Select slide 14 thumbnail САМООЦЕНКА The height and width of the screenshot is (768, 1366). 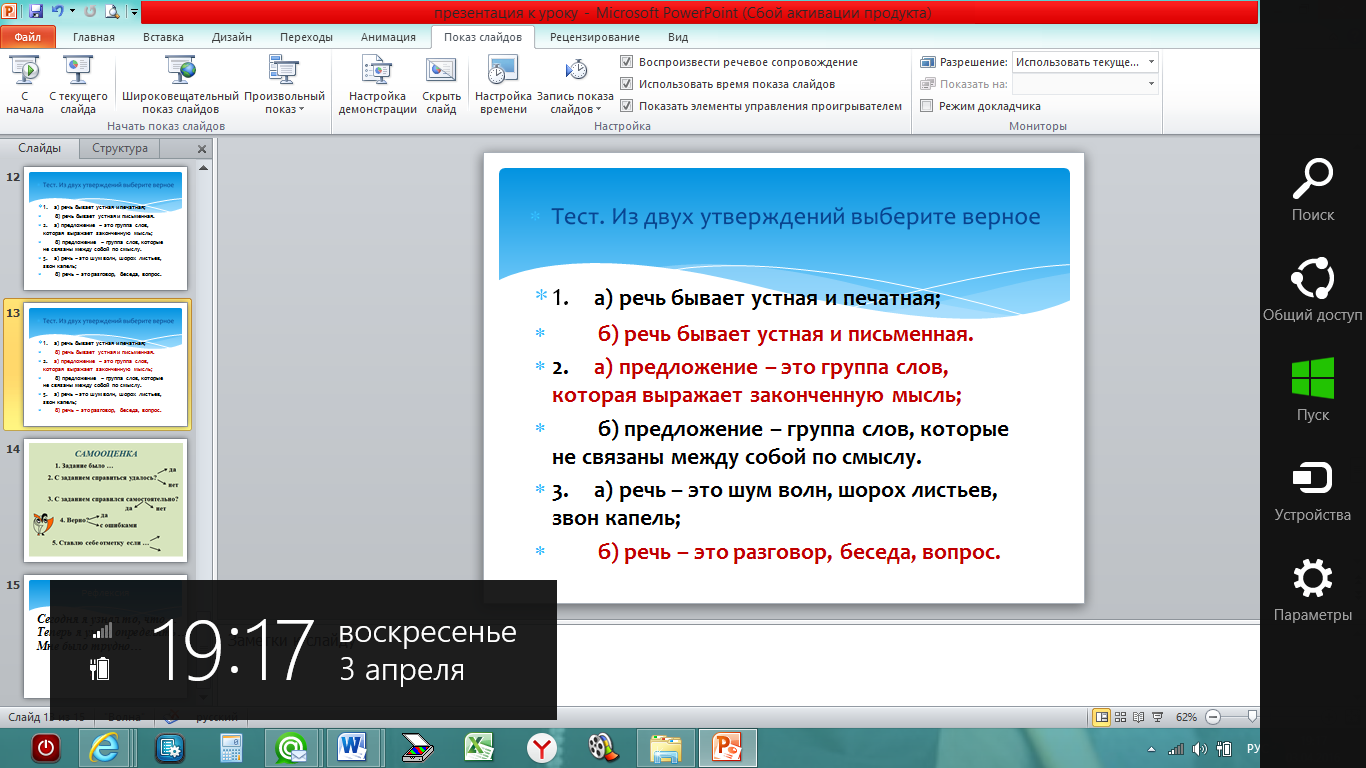tap(105, 500)
